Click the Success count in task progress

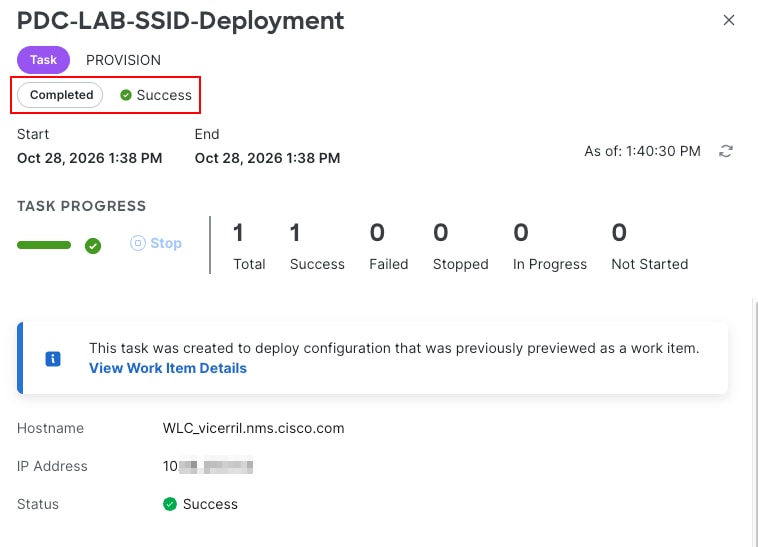tap(295, 233)
